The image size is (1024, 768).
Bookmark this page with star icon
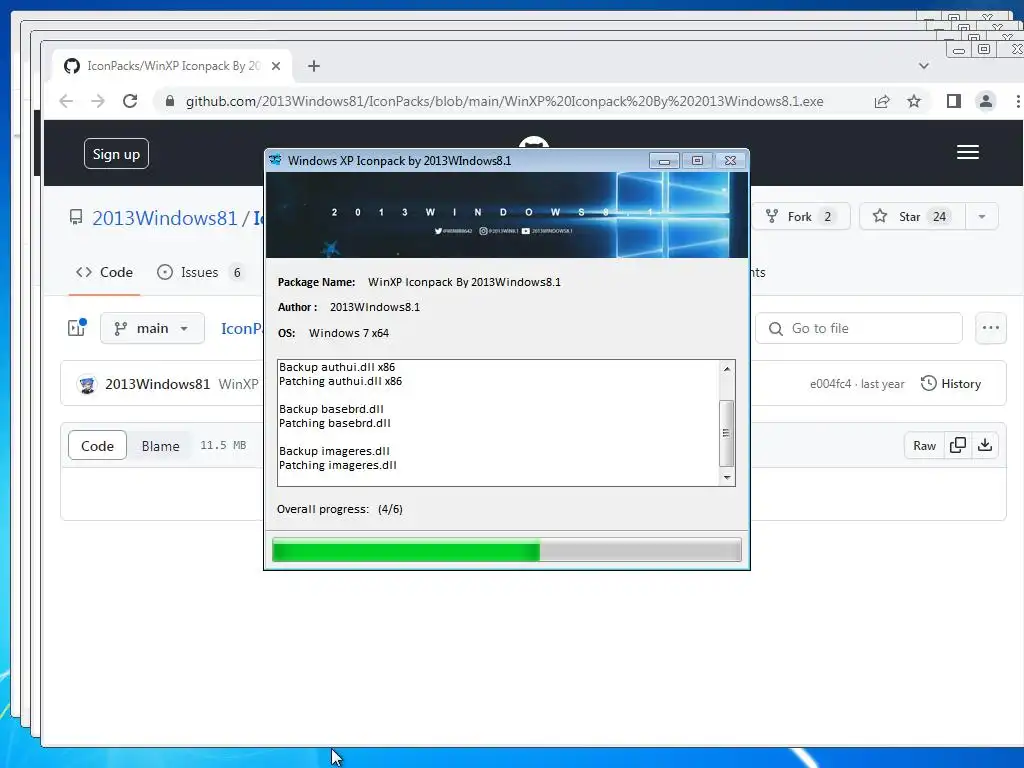[914, 101]
